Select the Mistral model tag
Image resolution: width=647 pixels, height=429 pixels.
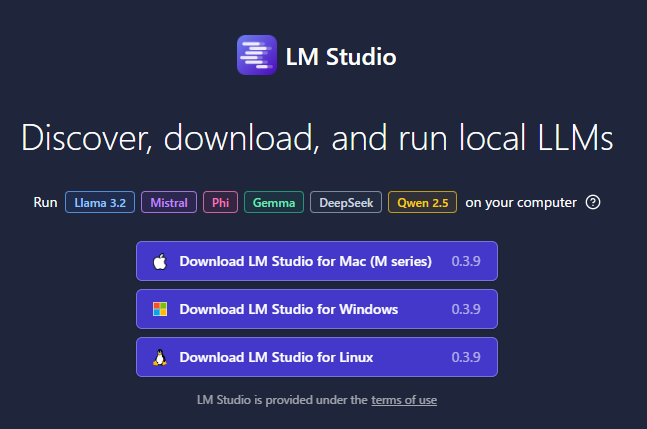169,202
